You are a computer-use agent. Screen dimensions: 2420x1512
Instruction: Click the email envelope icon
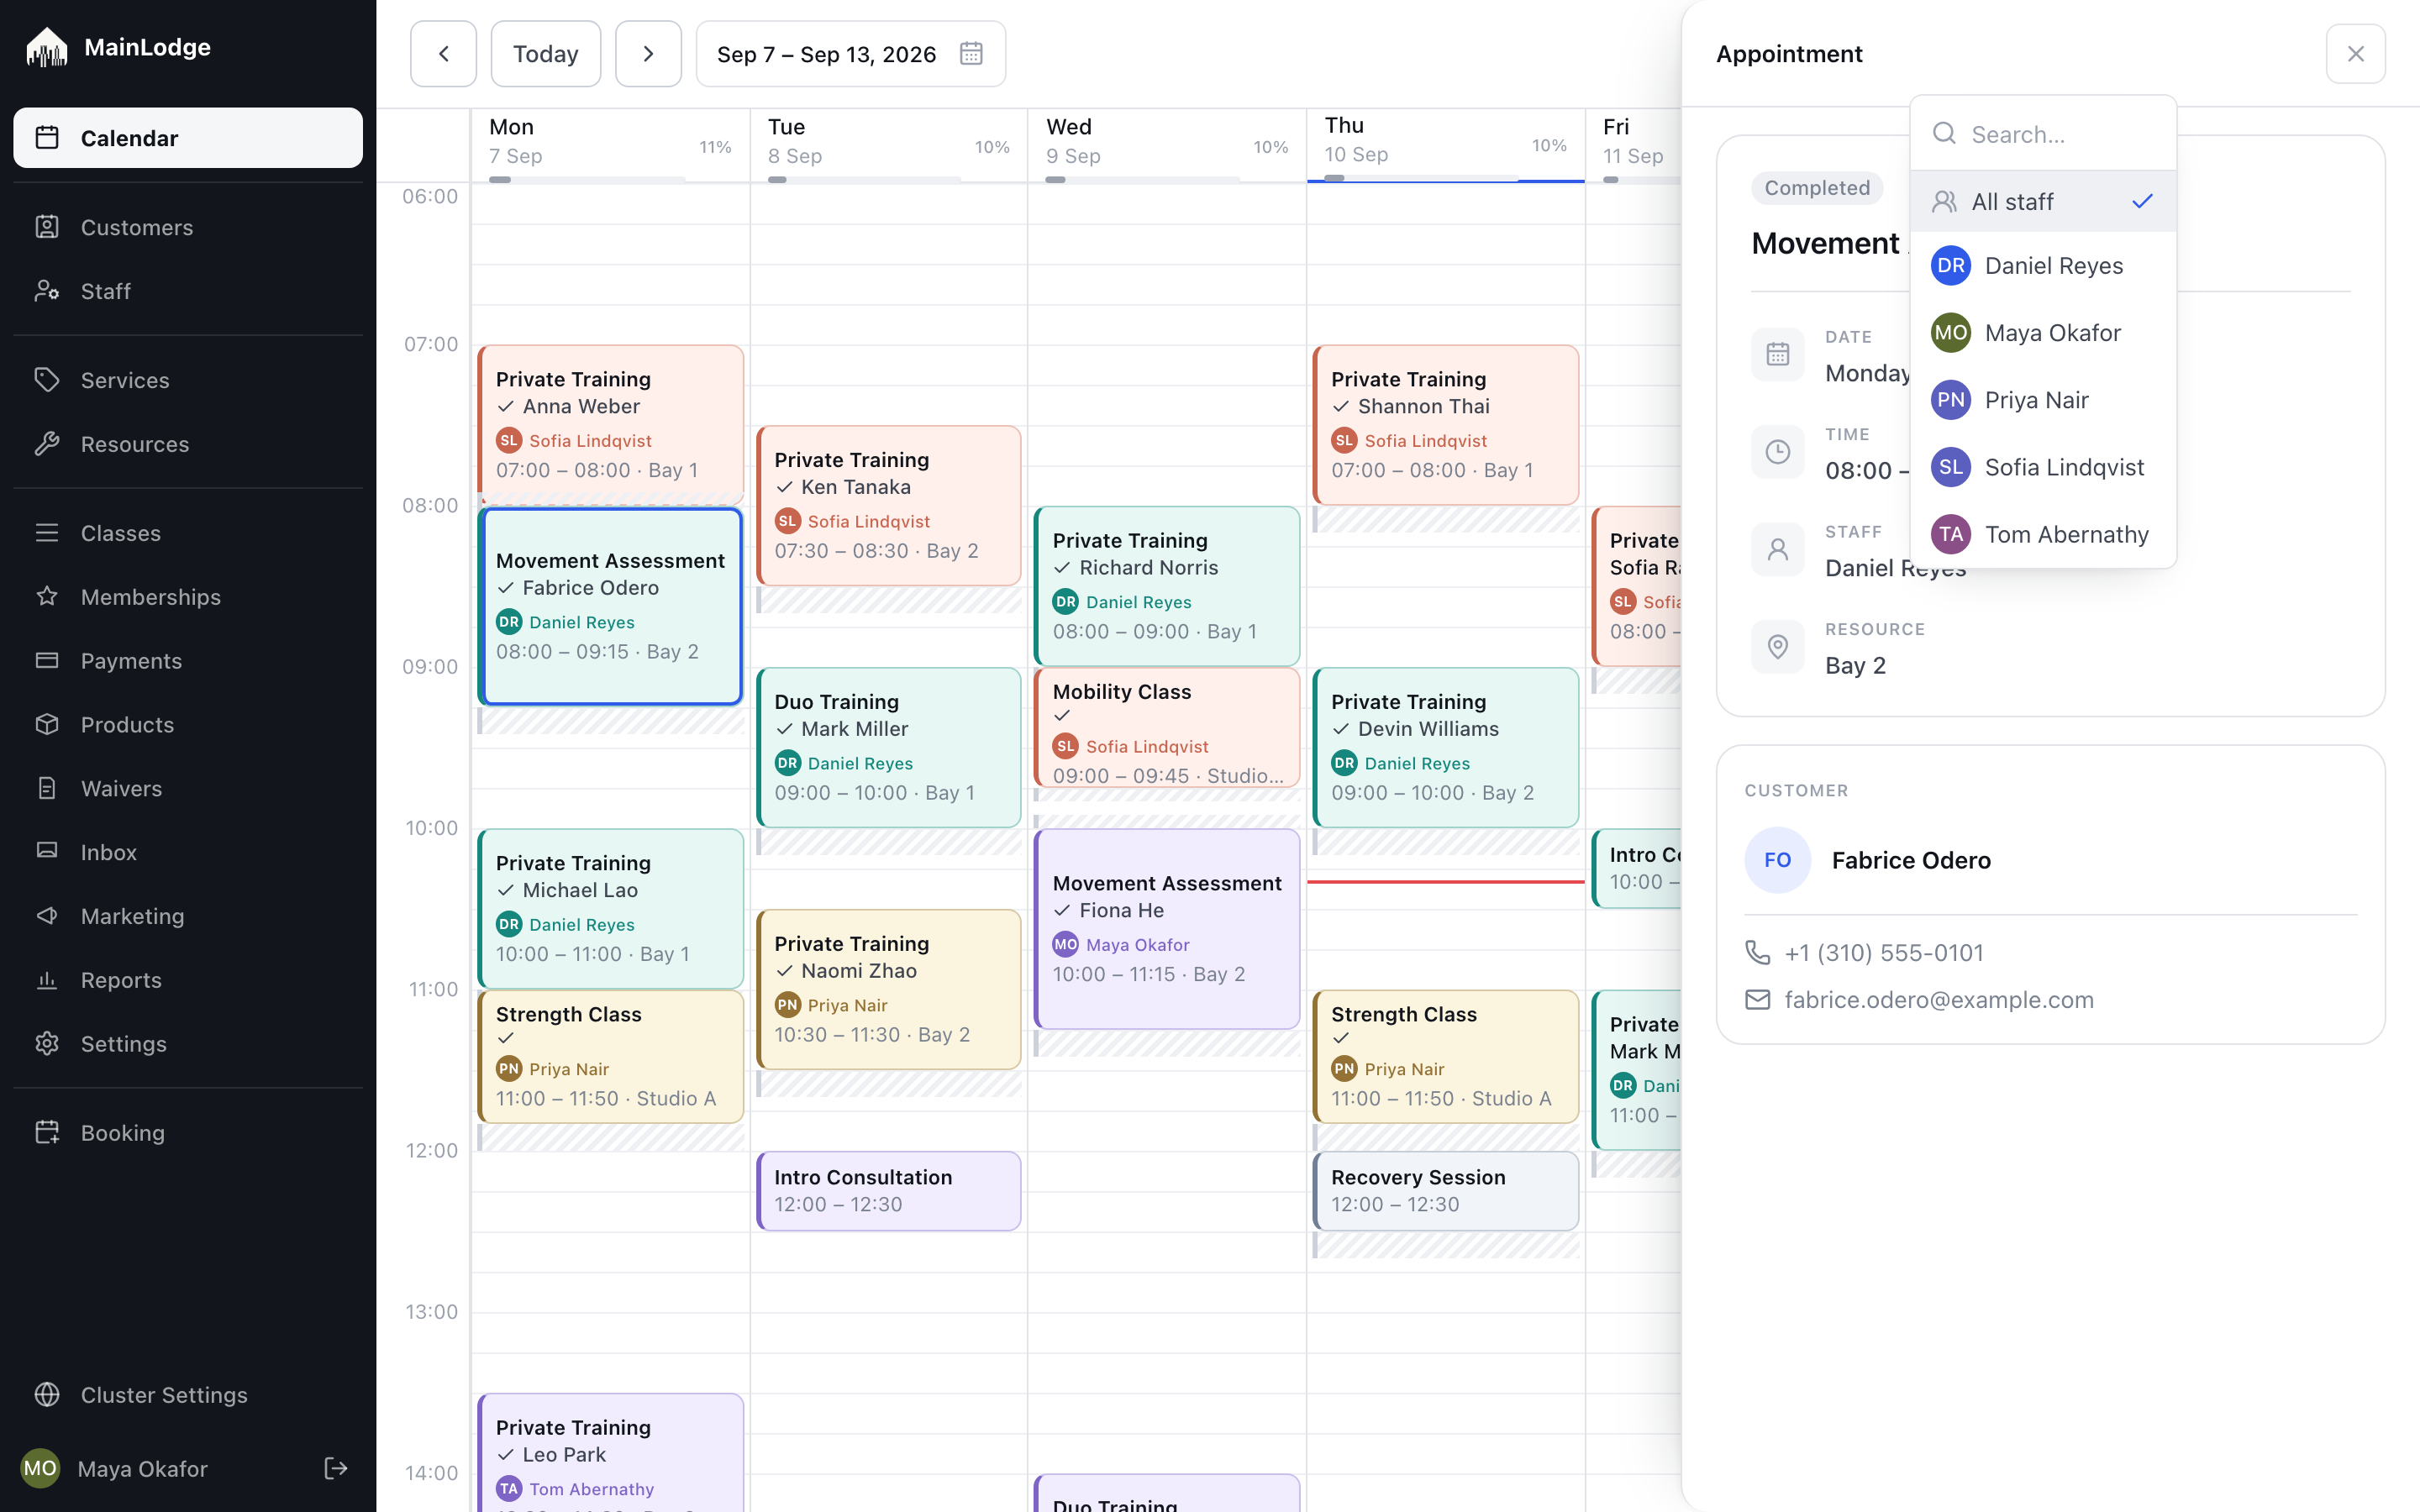[1758, 1000]
